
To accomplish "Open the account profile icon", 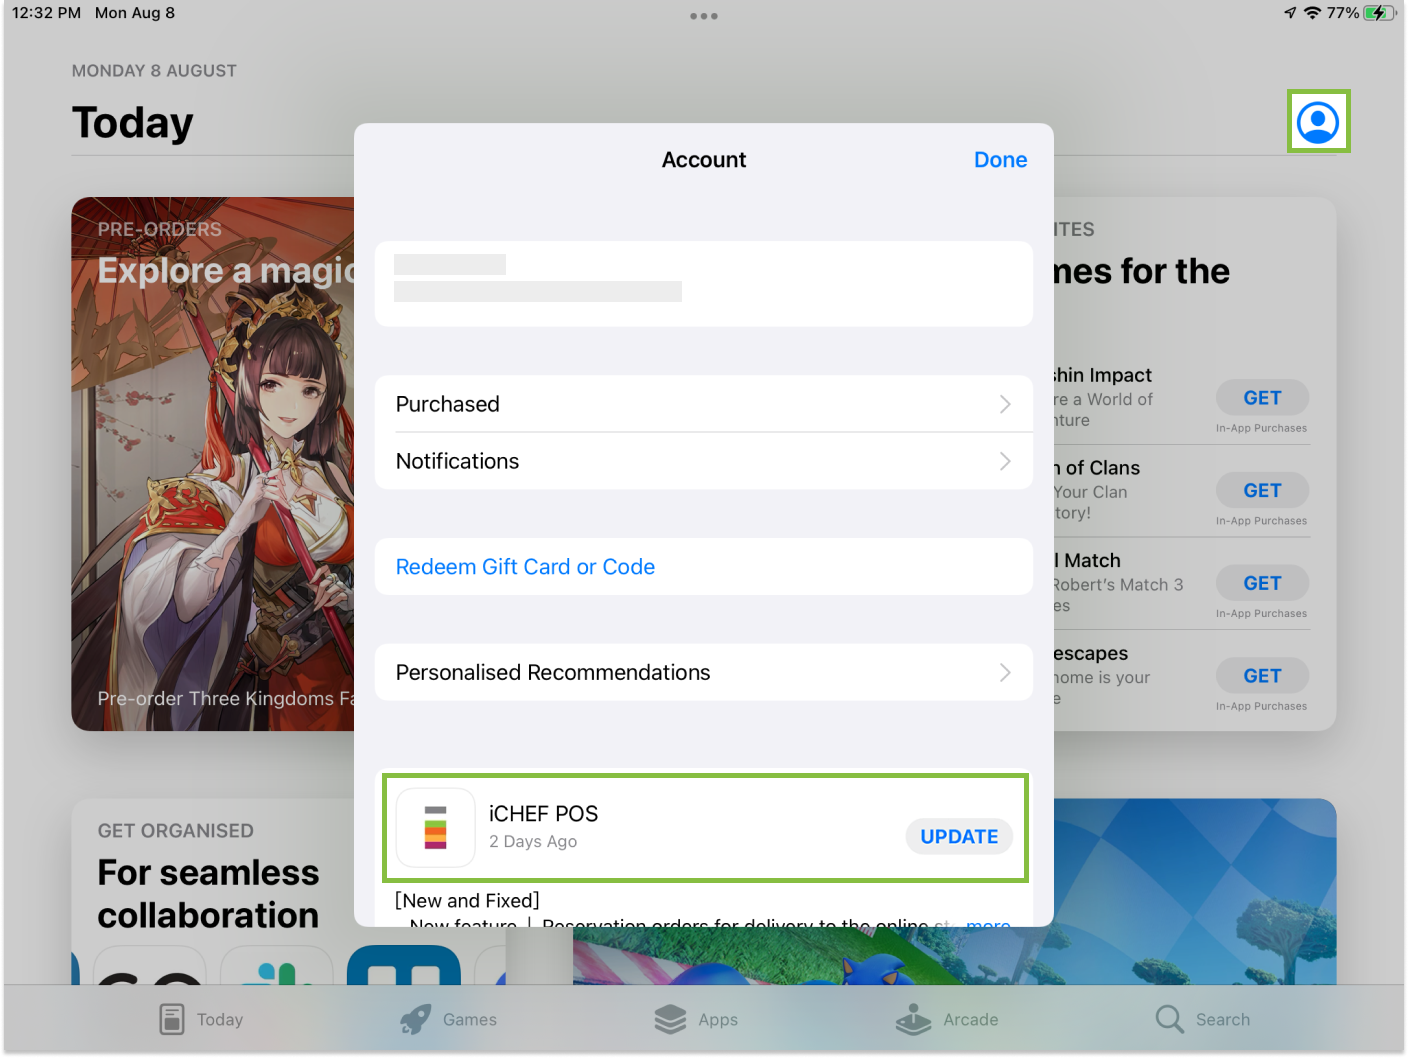I will pos(1317,122).
